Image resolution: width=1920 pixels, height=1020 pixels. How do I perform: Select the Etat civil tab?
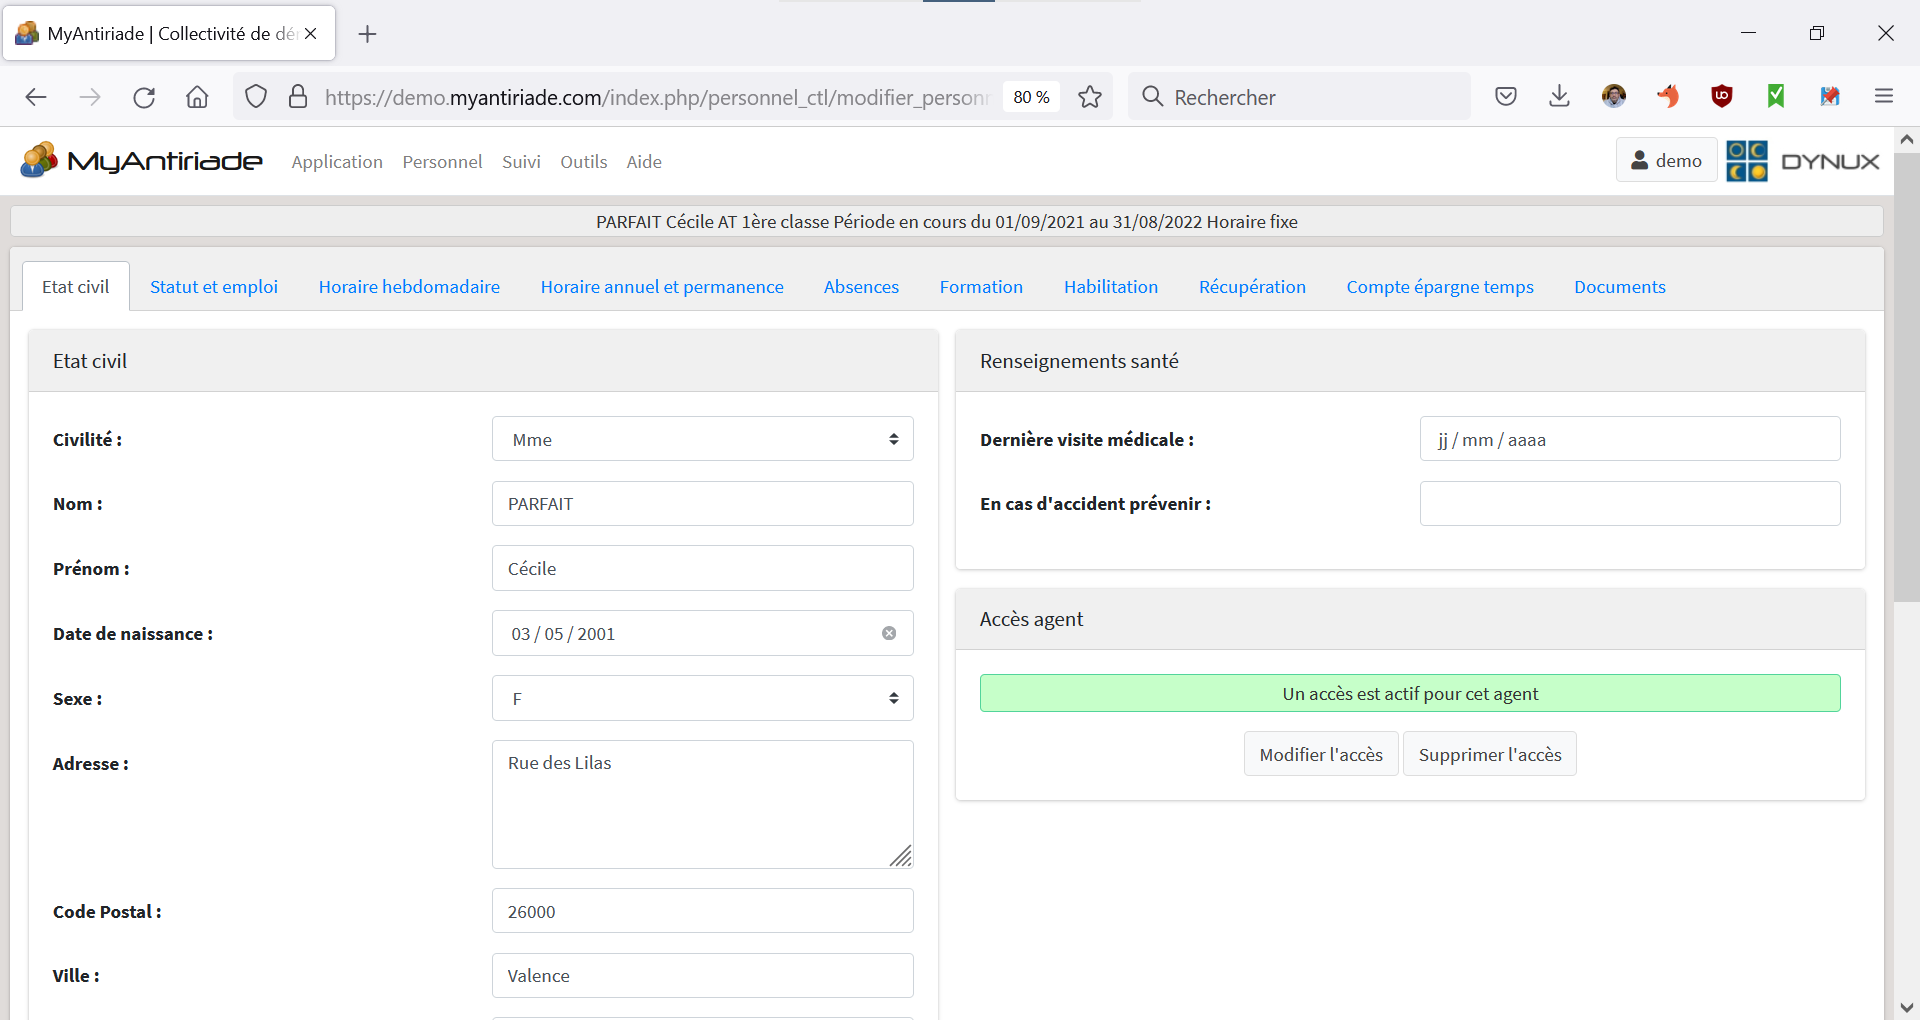coord(76,287)
